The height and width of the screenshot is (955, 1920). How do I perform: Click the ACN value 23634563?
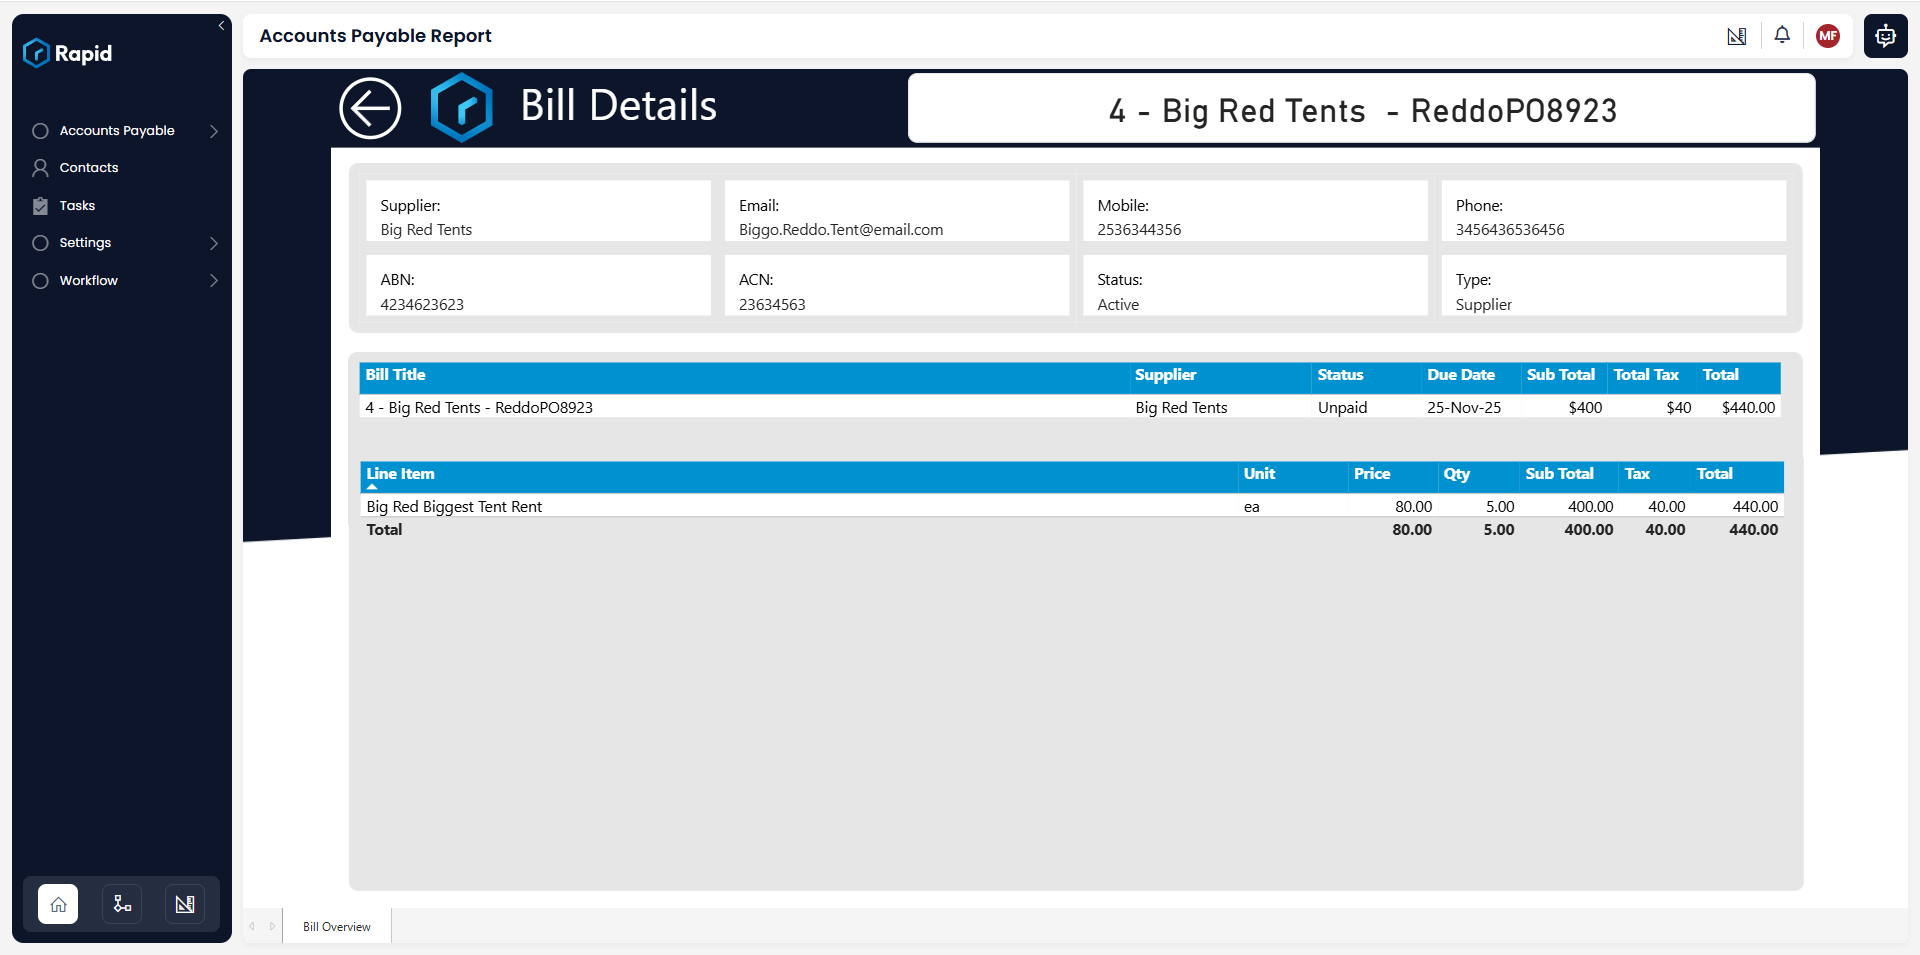(772, 305)
